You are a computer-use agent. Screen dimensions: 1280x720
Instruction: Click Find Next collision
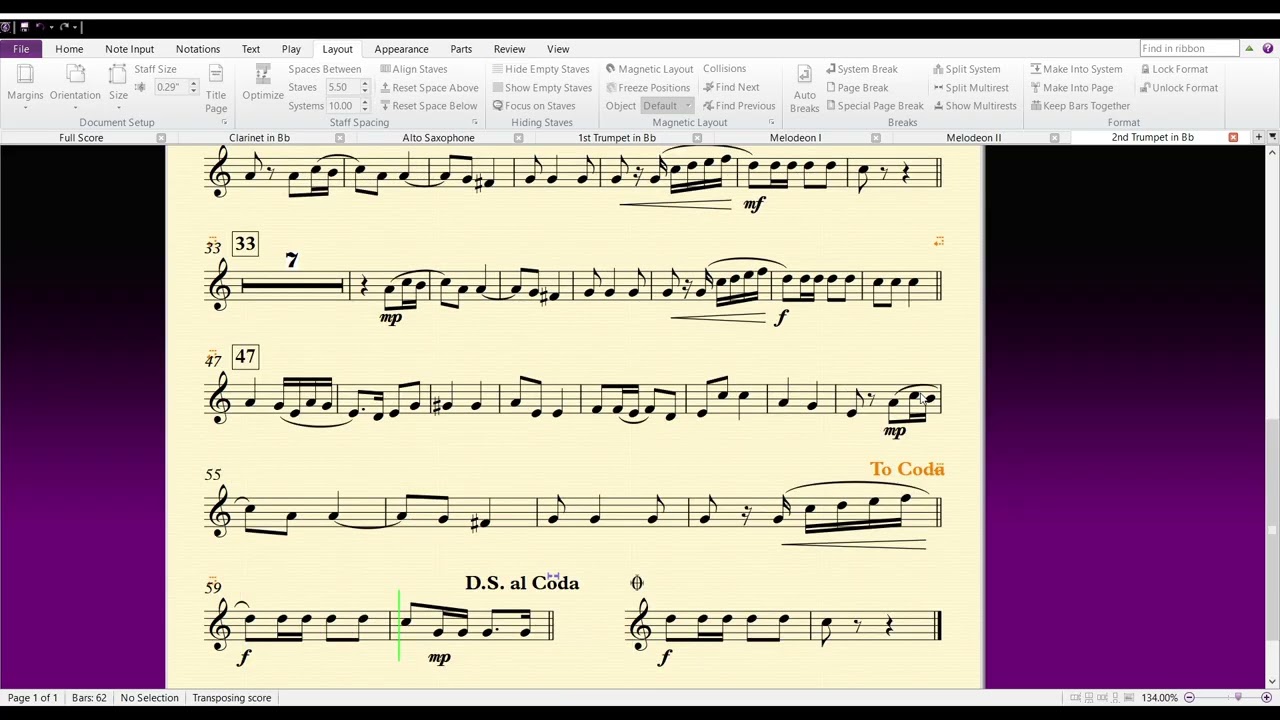coord(730,88)
